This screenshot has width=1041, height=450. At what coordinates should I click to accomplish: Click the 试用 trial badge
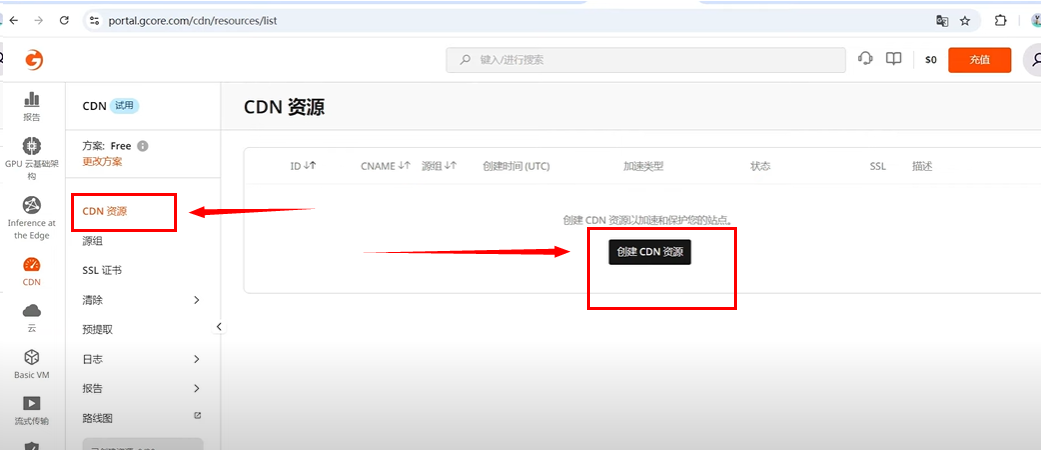point(124,106)
